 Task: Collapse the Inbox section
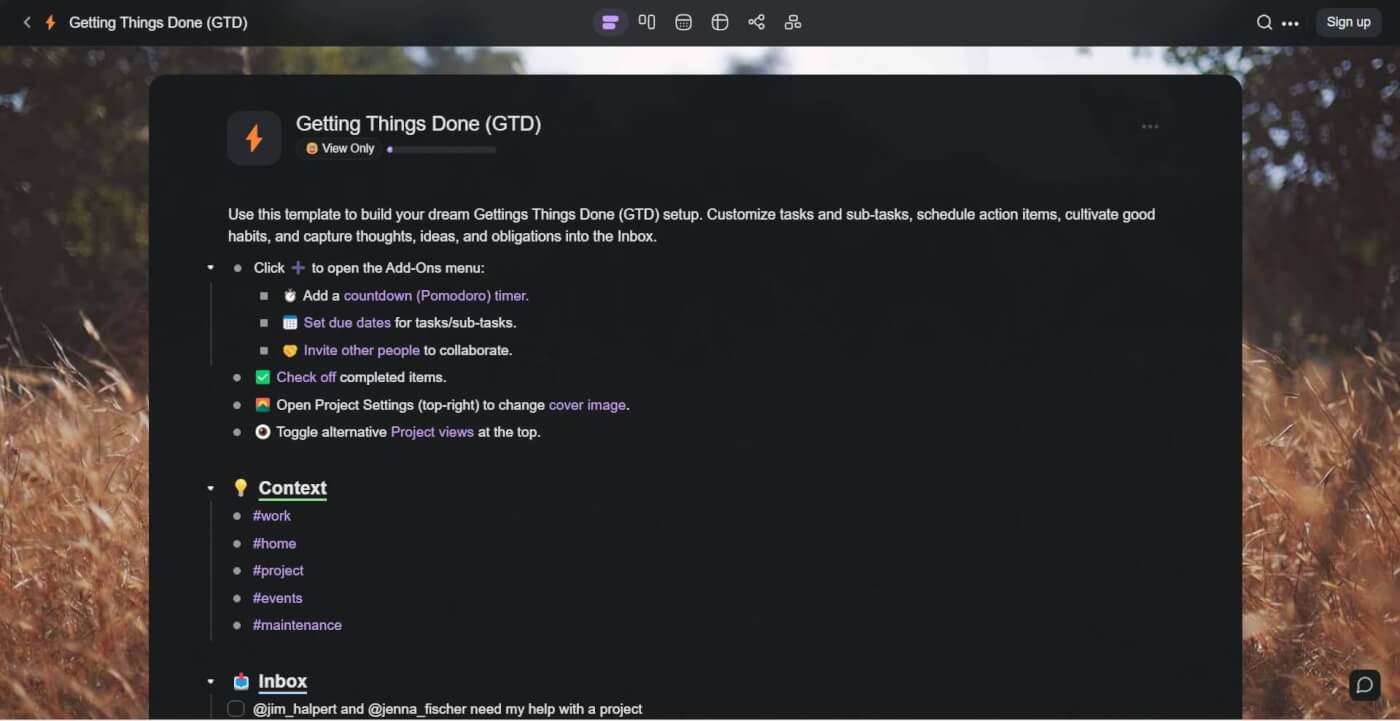(210, 681)
